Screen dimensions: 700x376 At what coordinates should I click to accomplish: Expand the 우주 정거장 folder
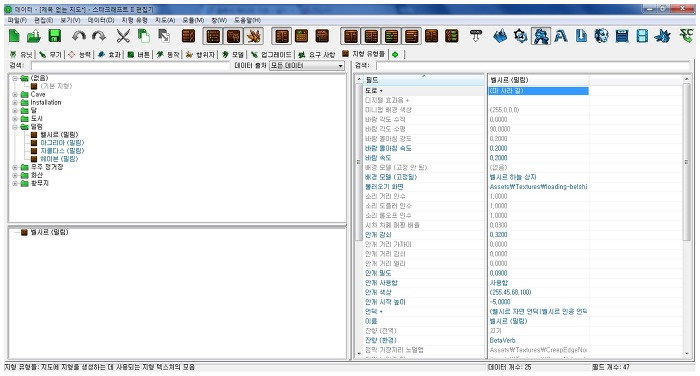[x=15, y=167]
